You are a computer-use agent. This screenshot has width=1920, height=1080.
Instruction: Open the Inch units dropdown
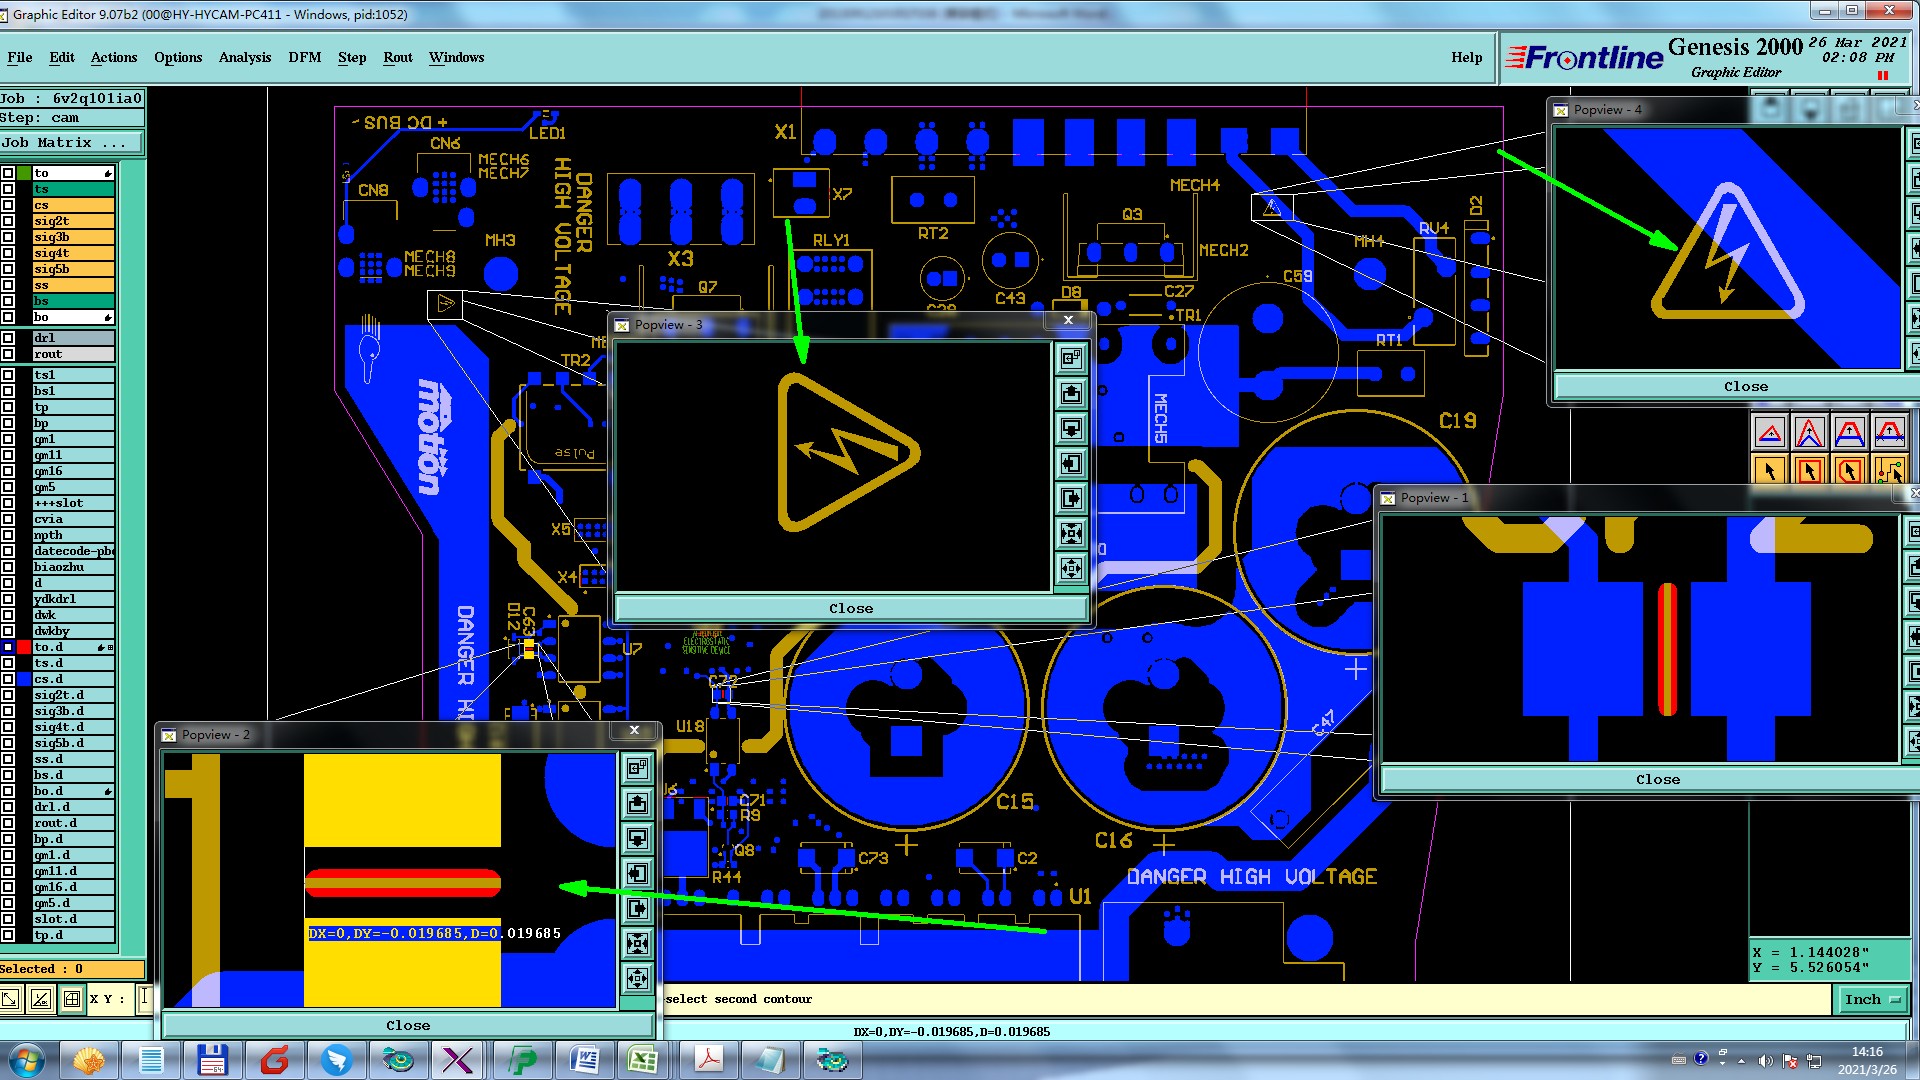pyautogui.click(x=1872, y=999)
